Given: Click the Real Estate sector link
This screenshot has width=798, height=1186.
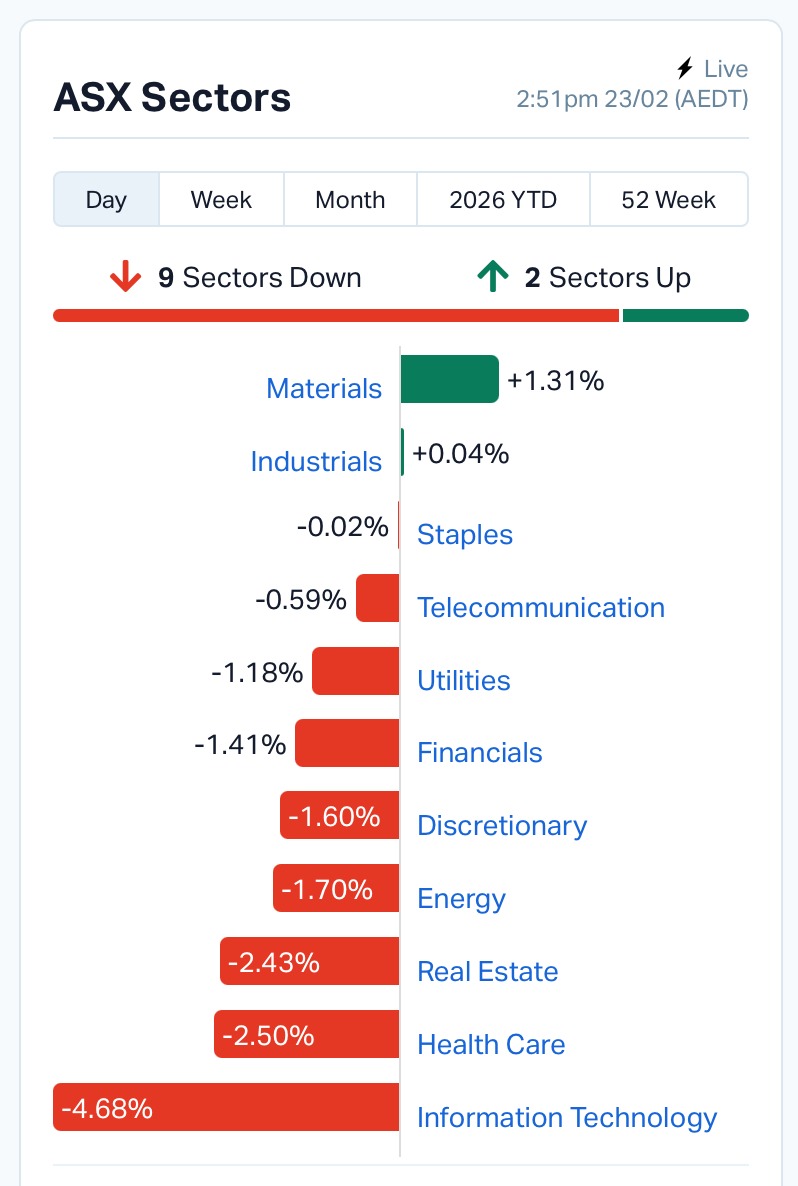Looking at the screenshot, I should (488, 971).
